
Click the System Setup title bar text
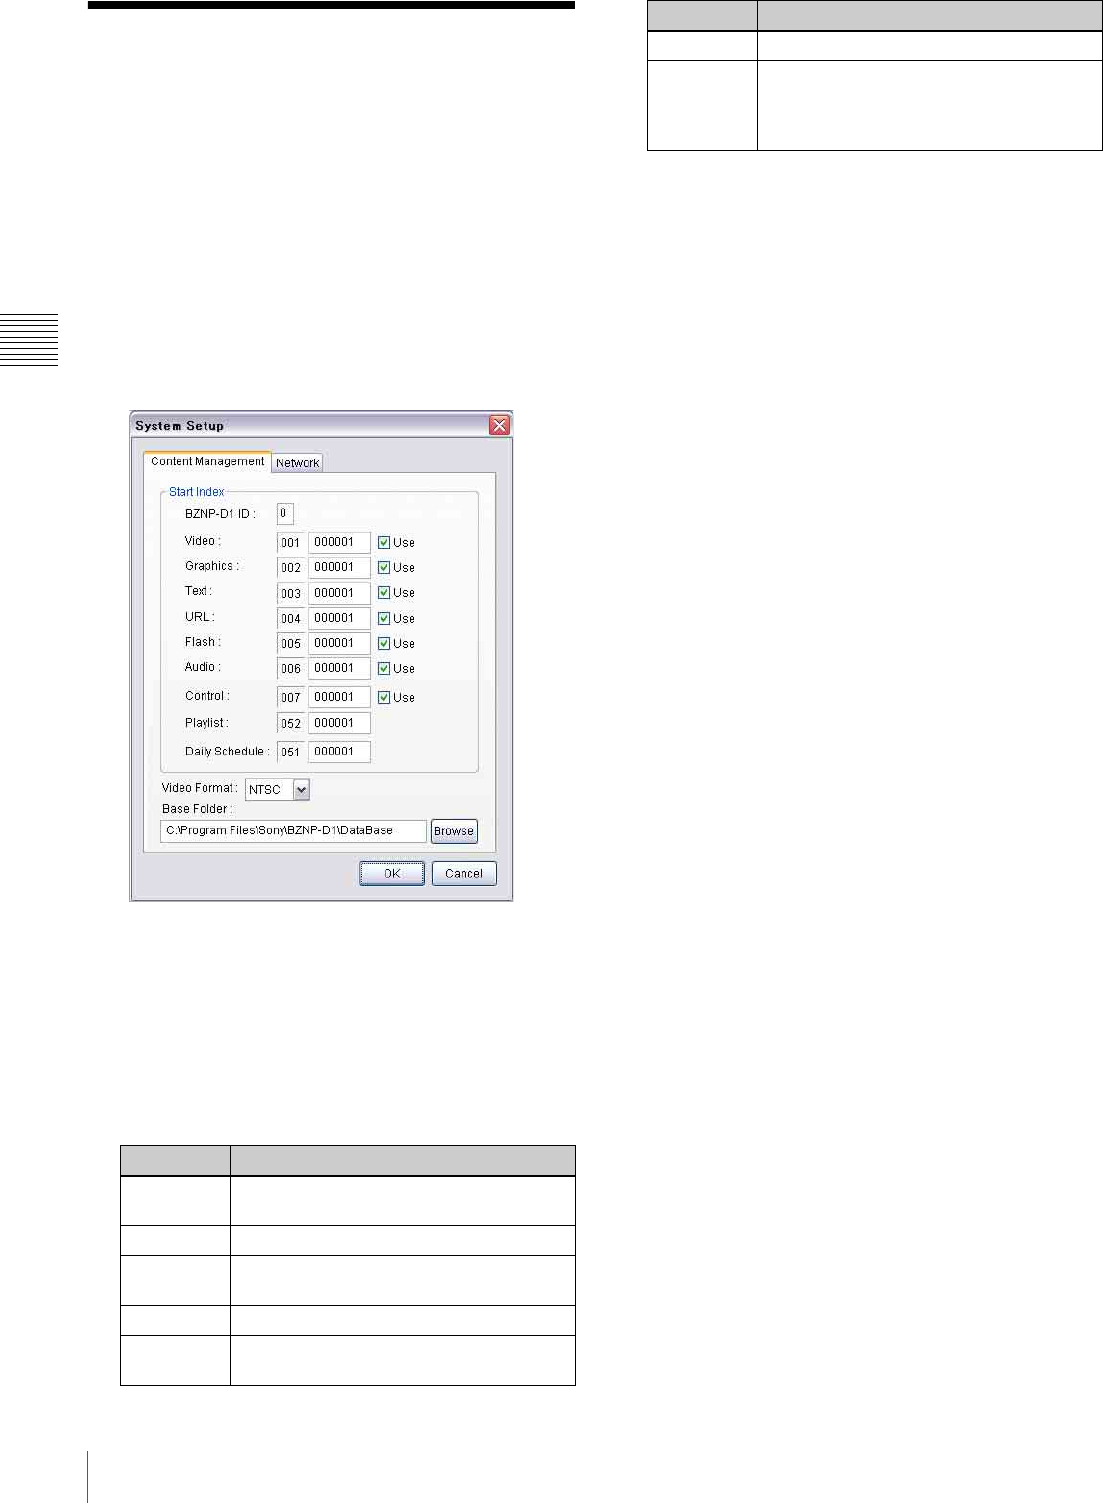point(180,426)
